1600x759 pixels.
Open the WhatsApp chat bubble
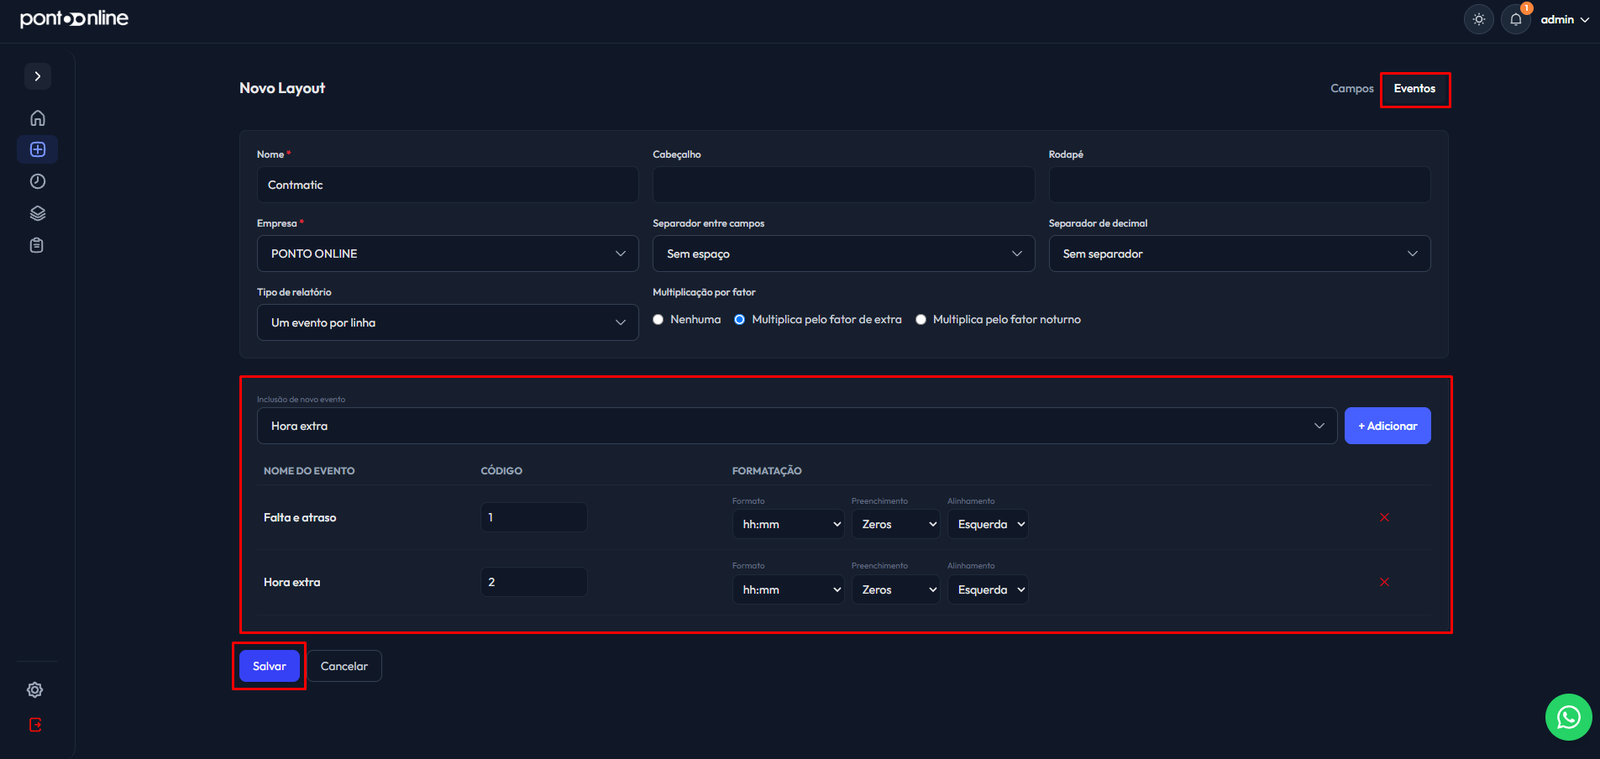point(1569,717)
